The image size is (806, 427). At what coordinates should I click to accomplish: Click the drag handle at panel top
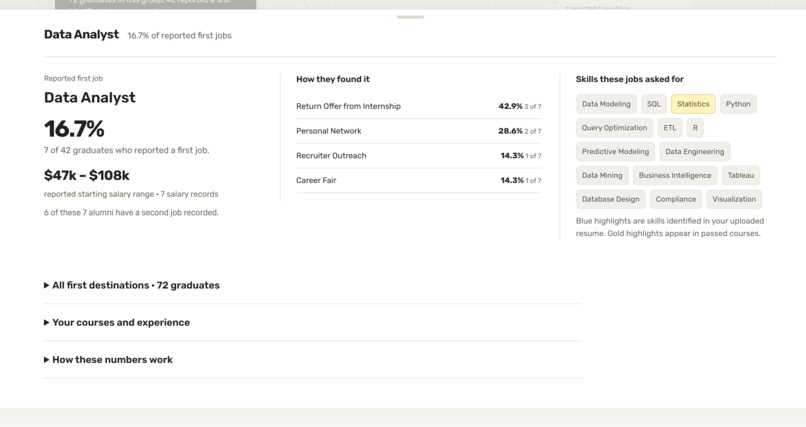pos(410,17)
